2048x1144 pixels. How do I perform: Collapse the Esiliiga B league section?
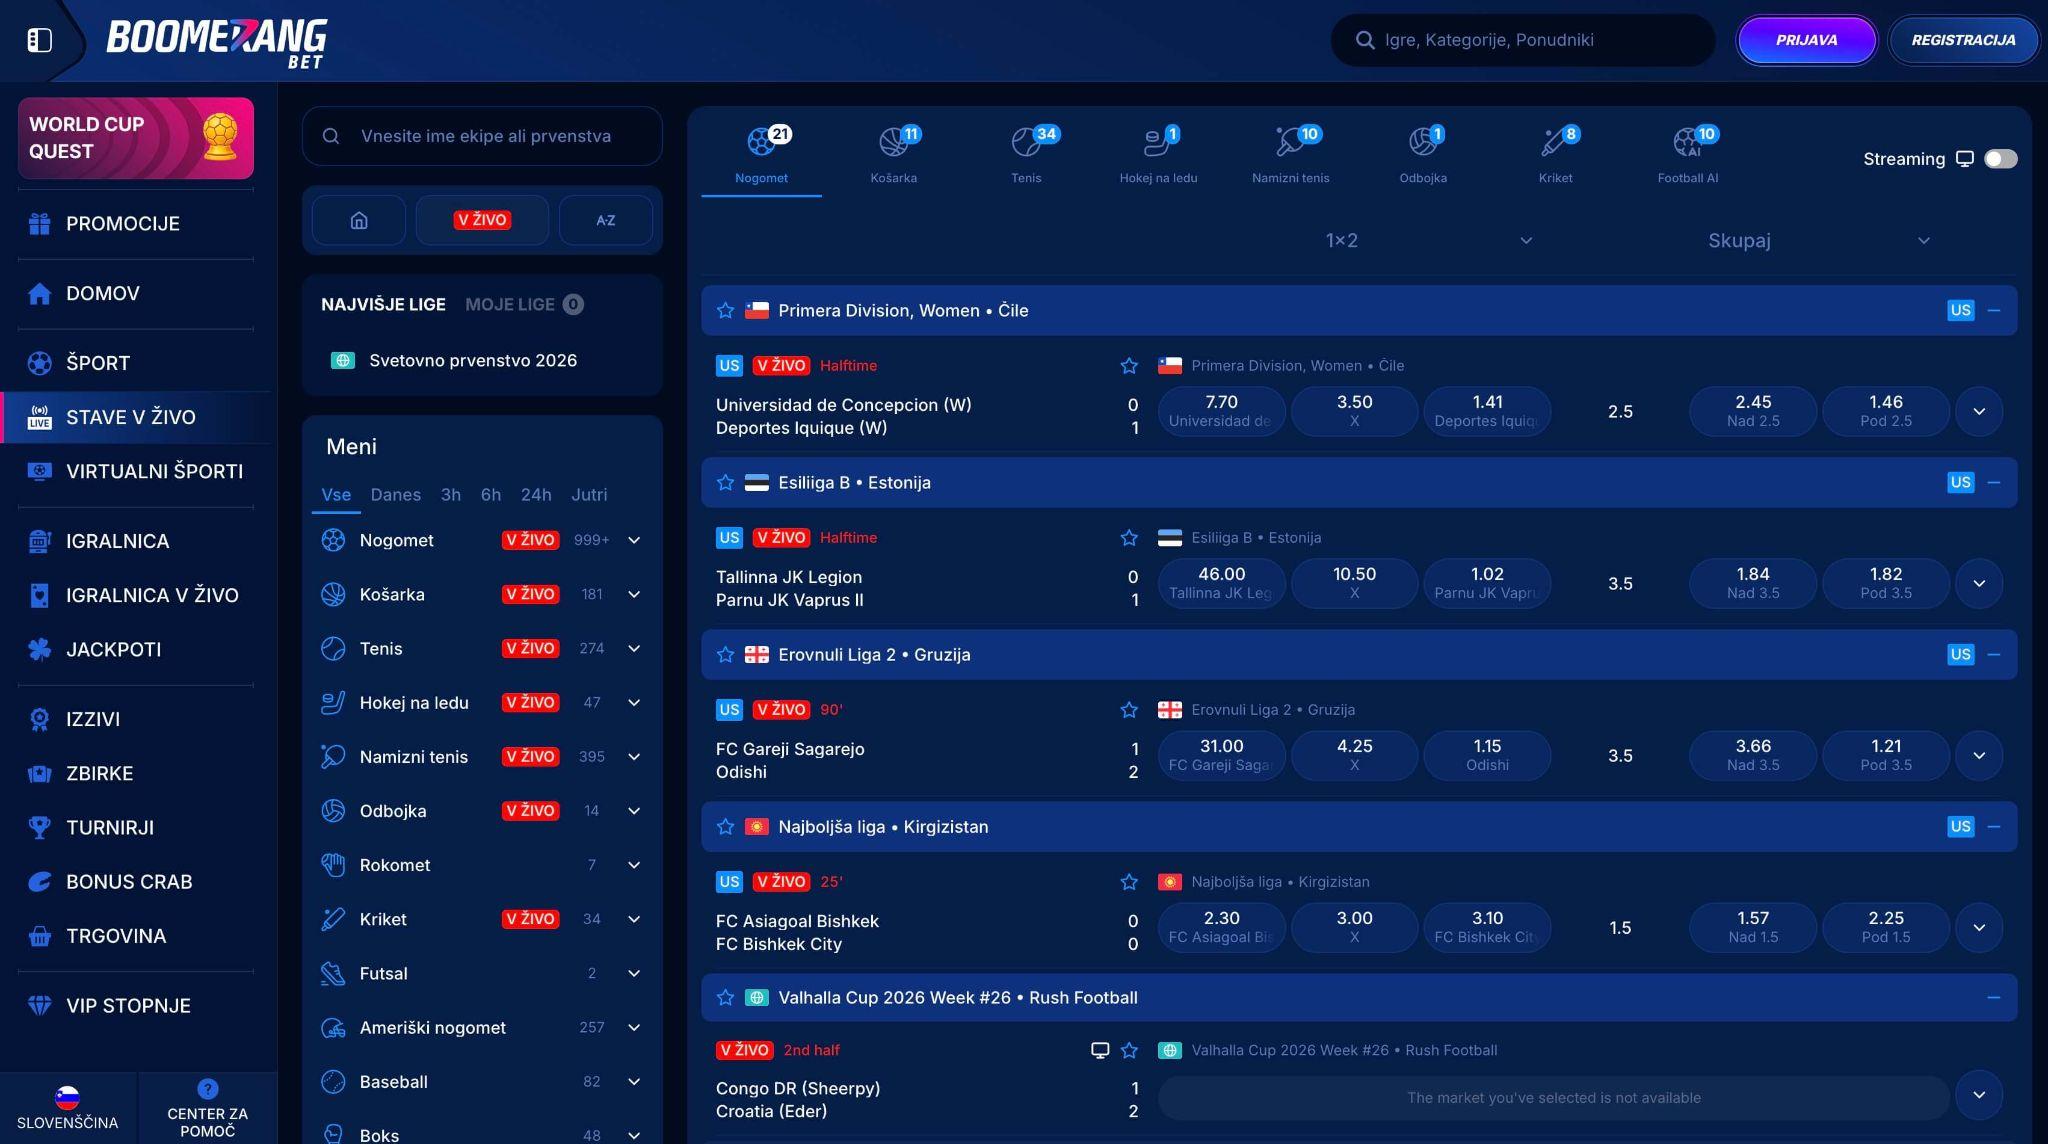coord(1994,482)
